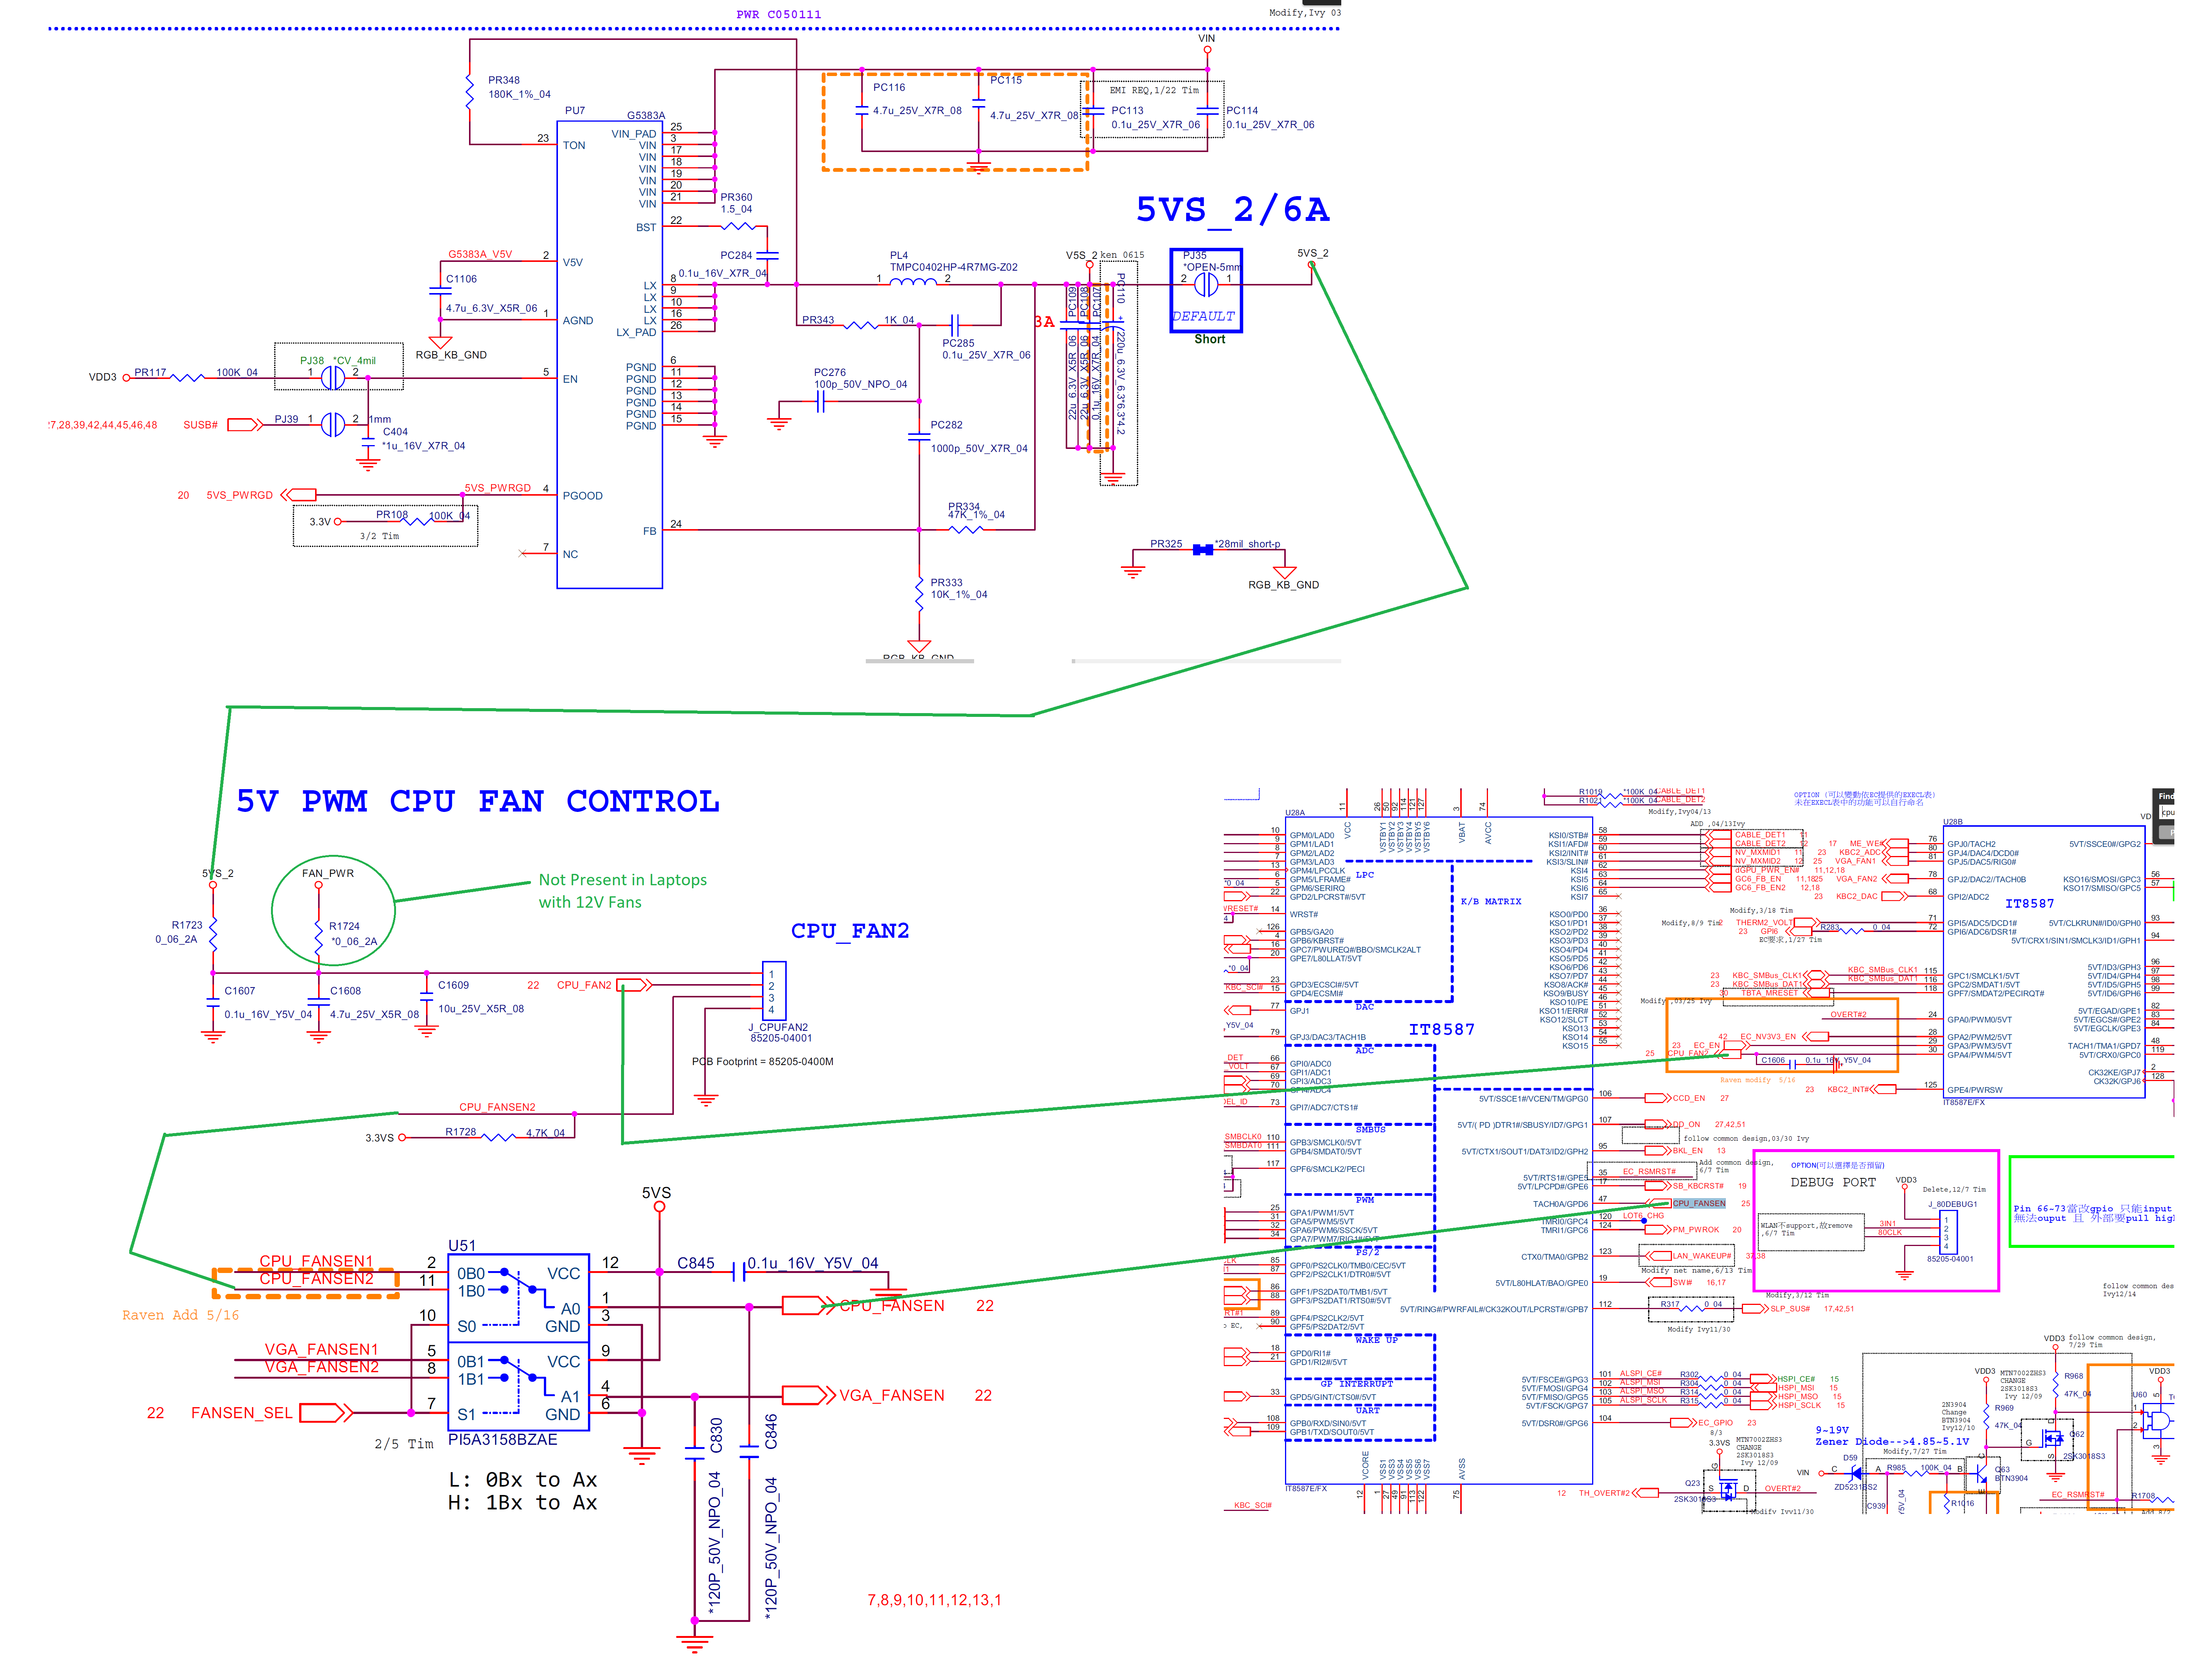Click the red CPU_FANSEN2 net label
Screen dimensions: 2212x1674
497,1107
